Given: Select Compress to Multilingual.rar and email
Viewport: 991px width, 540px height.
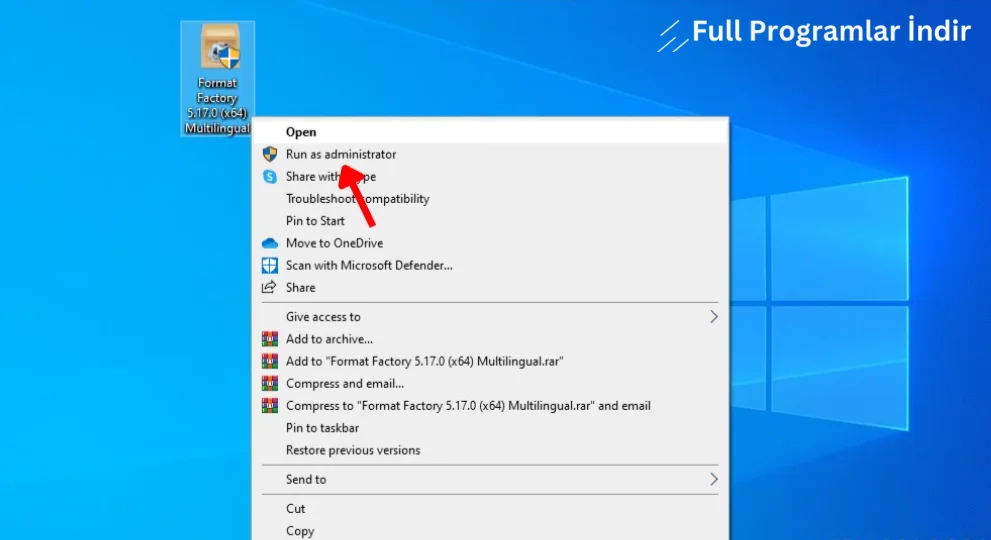Looking at the screenshot, I should pyautogui.click(x=490, y=405).
